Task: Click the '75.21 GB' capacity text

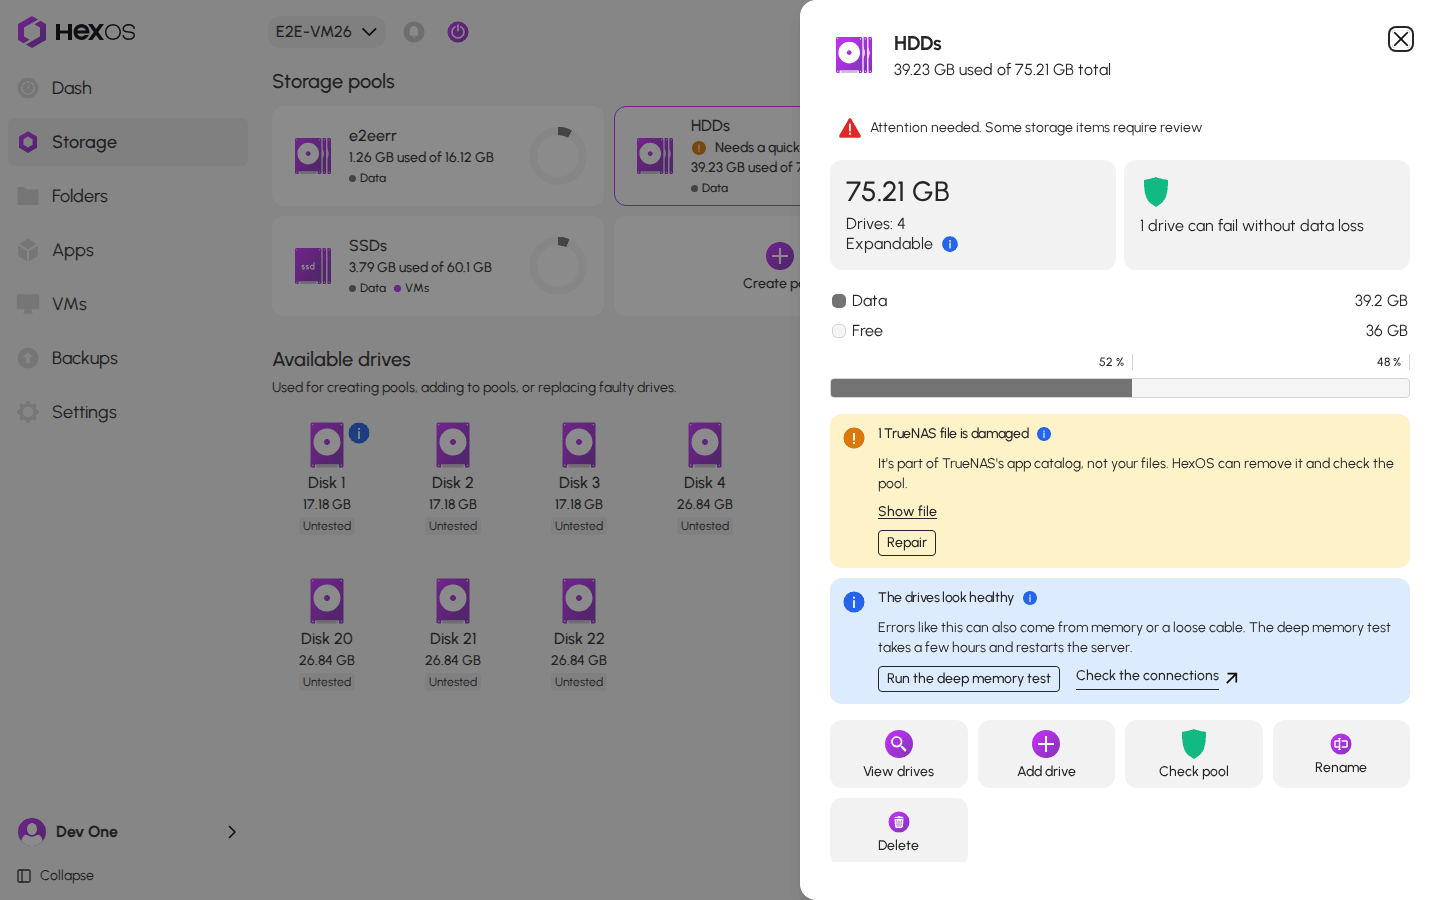Action: 898,192
